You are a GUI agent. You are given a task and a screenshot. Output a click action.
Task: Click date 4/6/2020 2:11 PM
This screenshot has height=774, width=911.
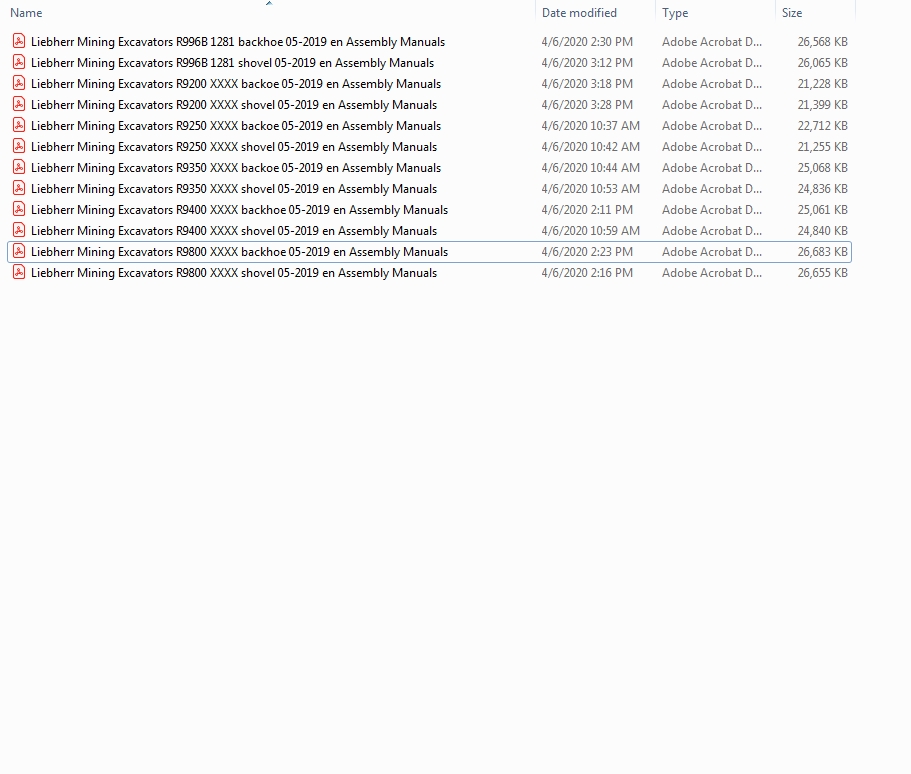coord(587,210)
